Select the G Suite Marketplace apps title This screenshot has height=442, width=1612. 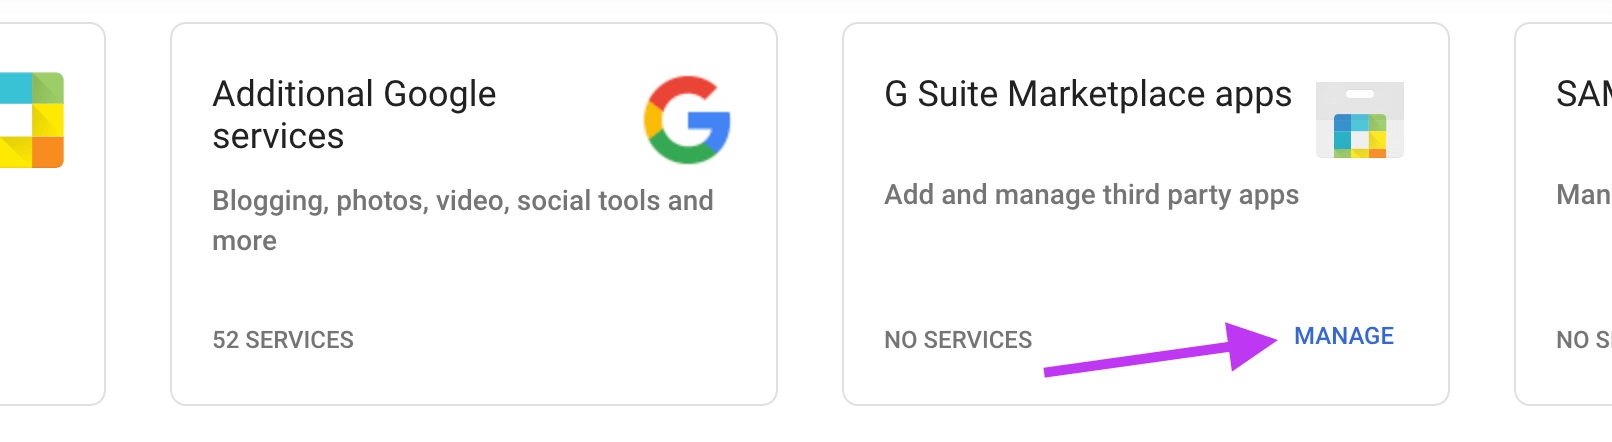click(x=1088, y=95)
